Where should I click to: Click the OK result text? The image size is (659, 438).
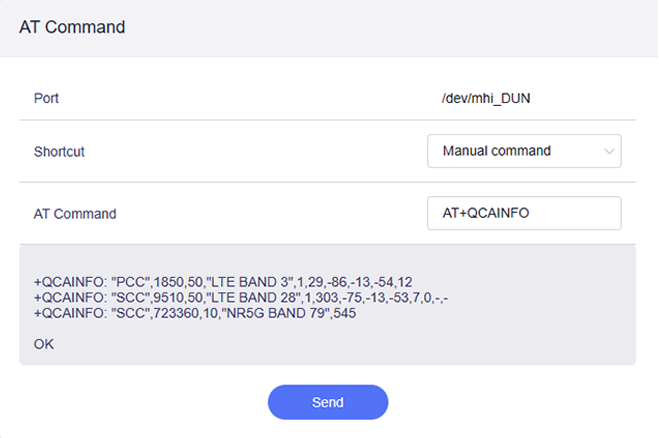(44, 344)
